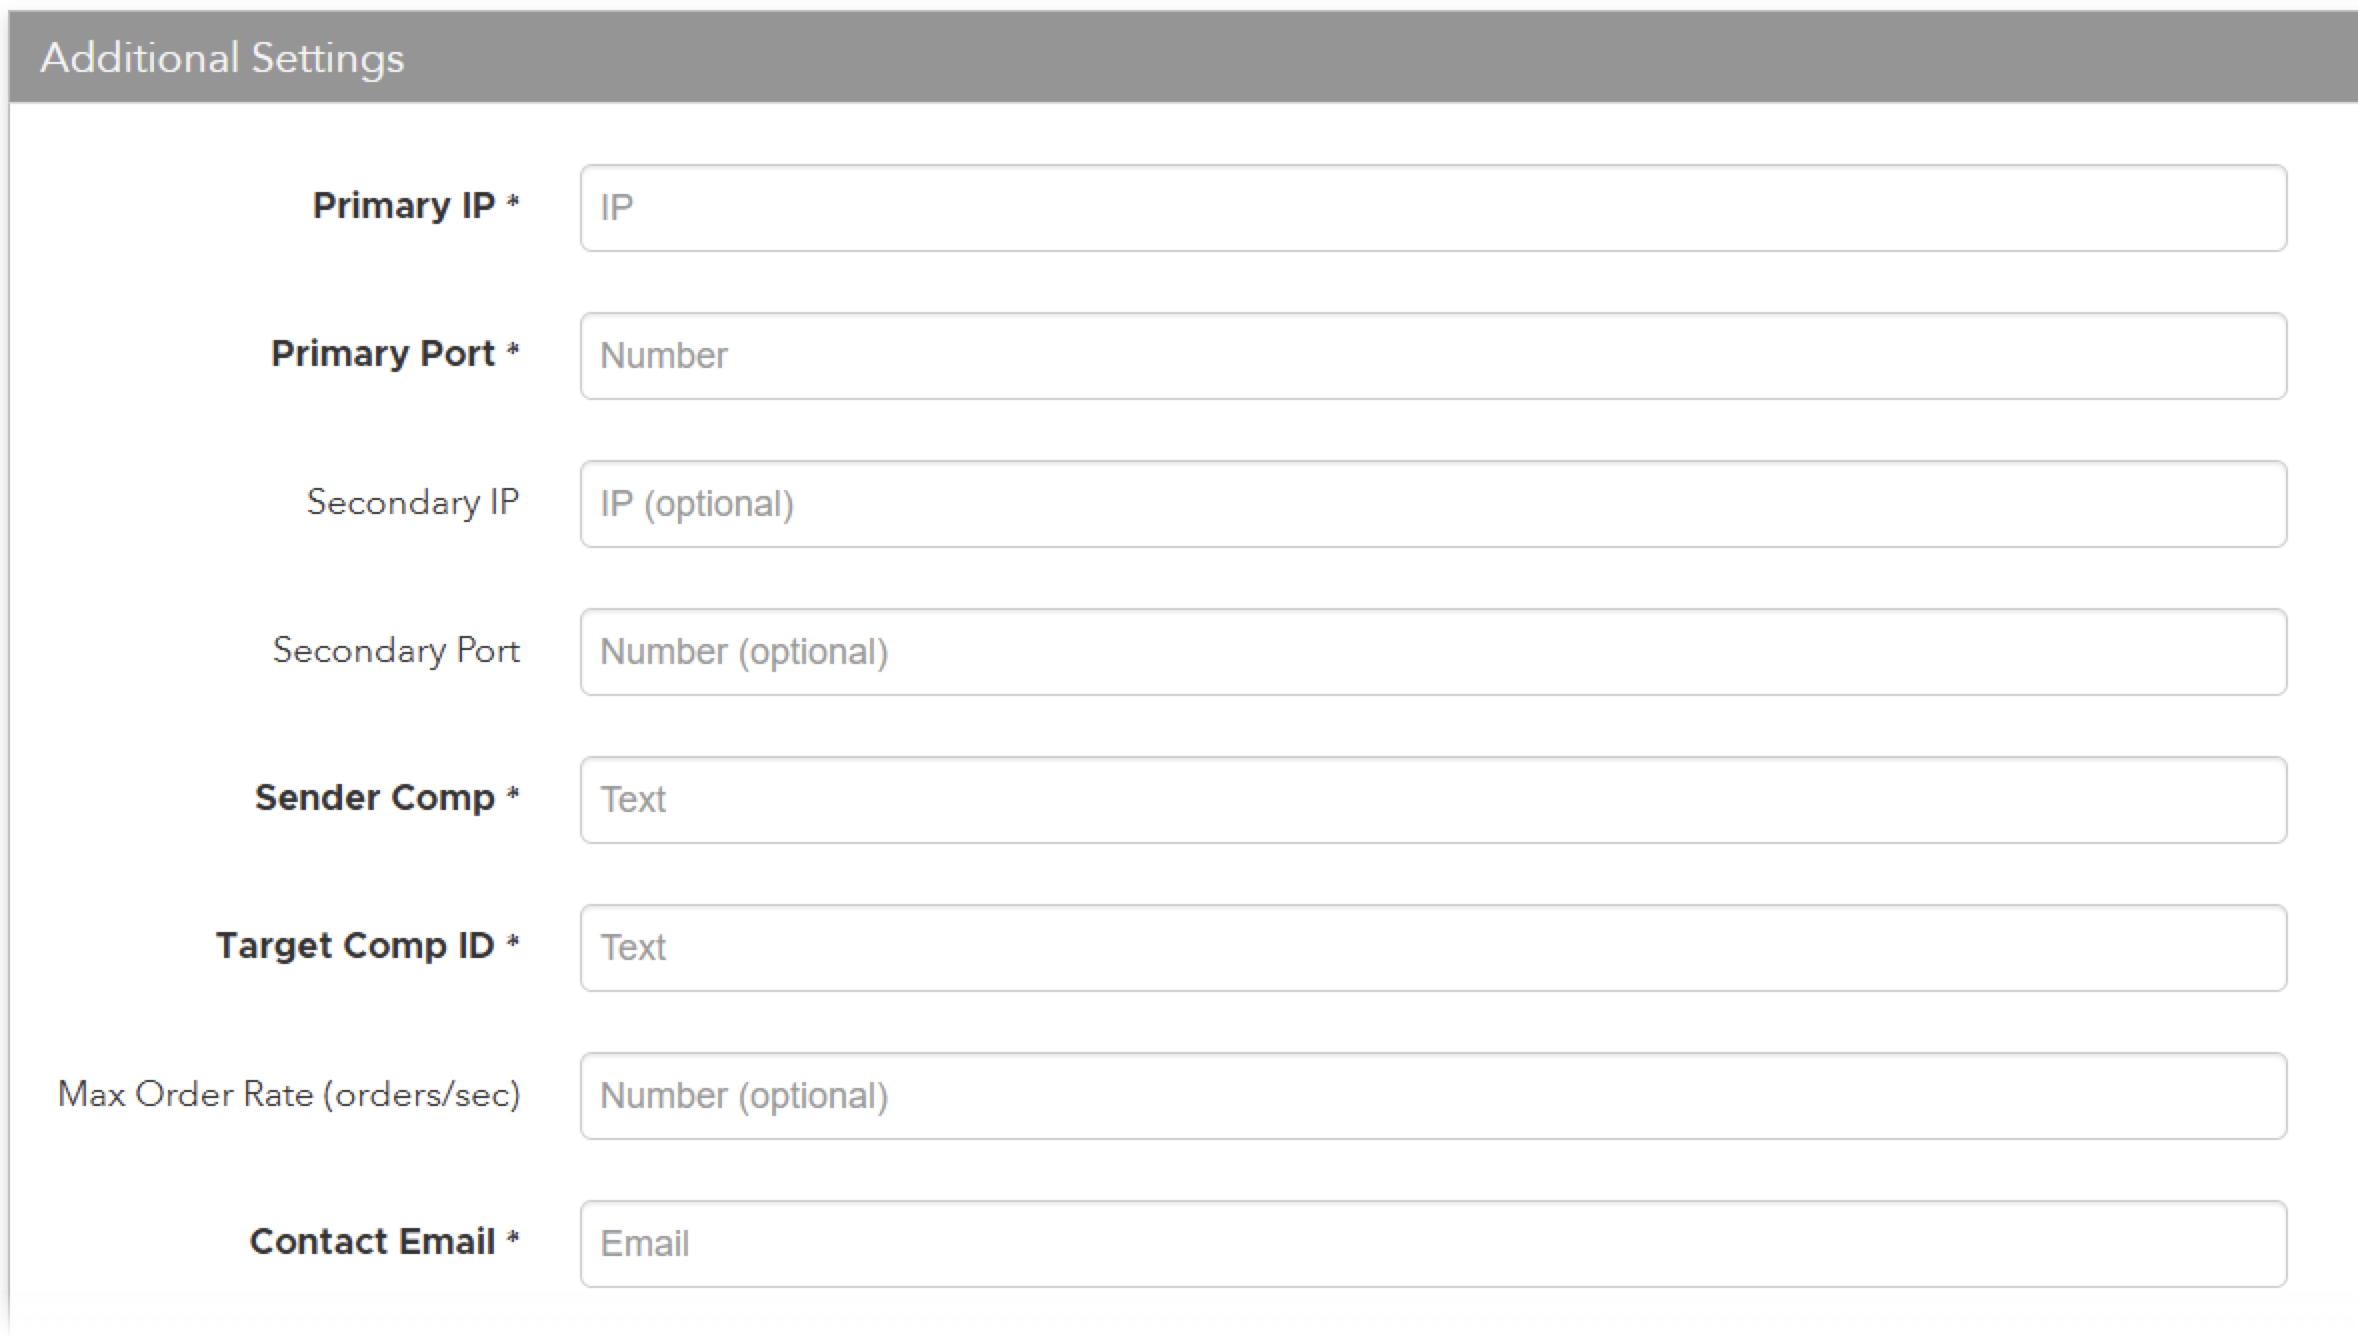Click the "Primary Port" label text
This screenshot has width=2358, height=1340.
[382, 353]
